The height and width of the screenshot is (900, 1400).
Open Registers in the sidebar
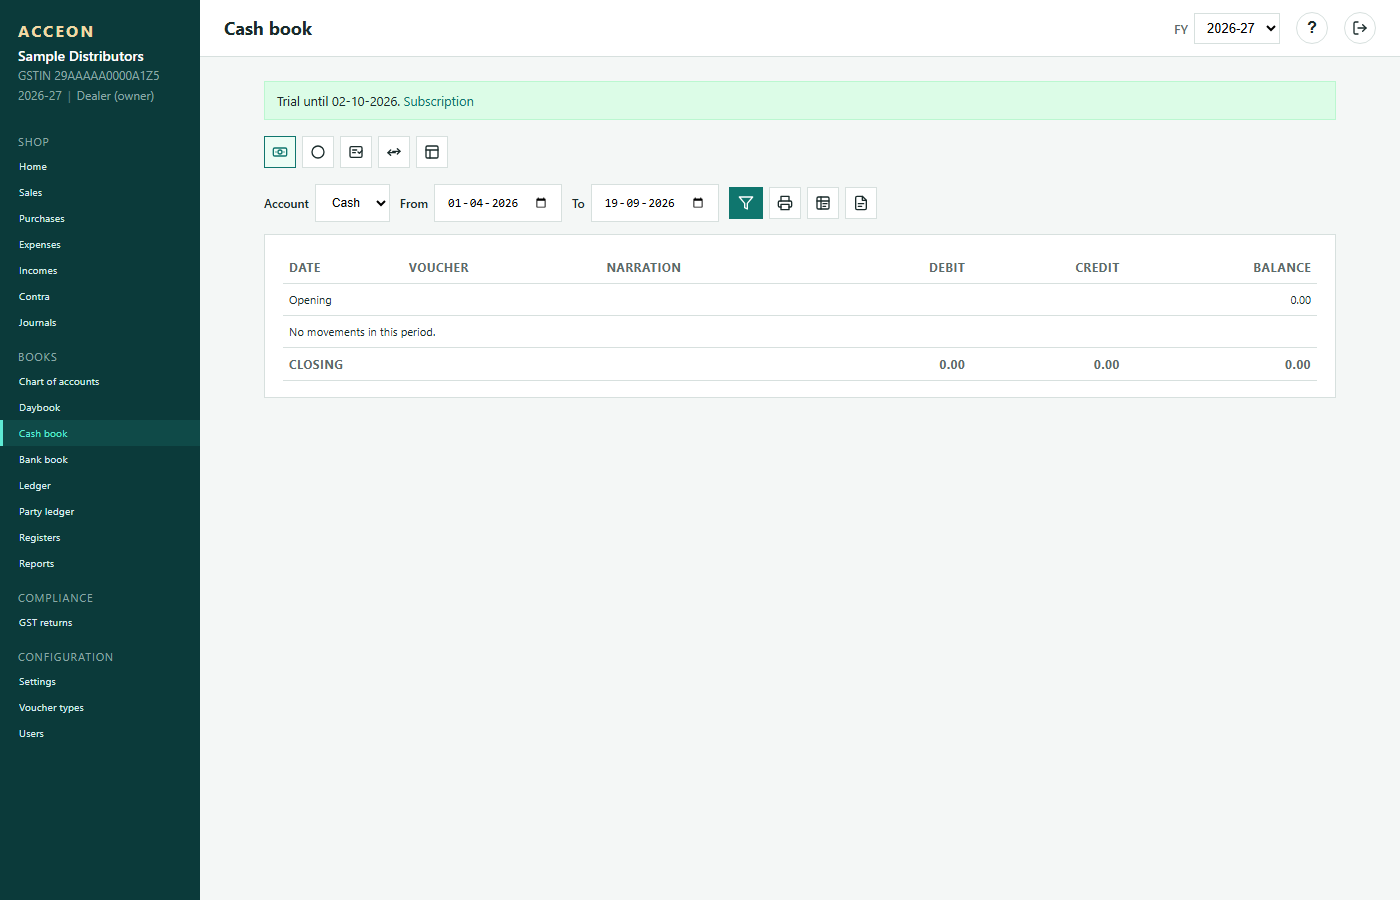point(100,538)
